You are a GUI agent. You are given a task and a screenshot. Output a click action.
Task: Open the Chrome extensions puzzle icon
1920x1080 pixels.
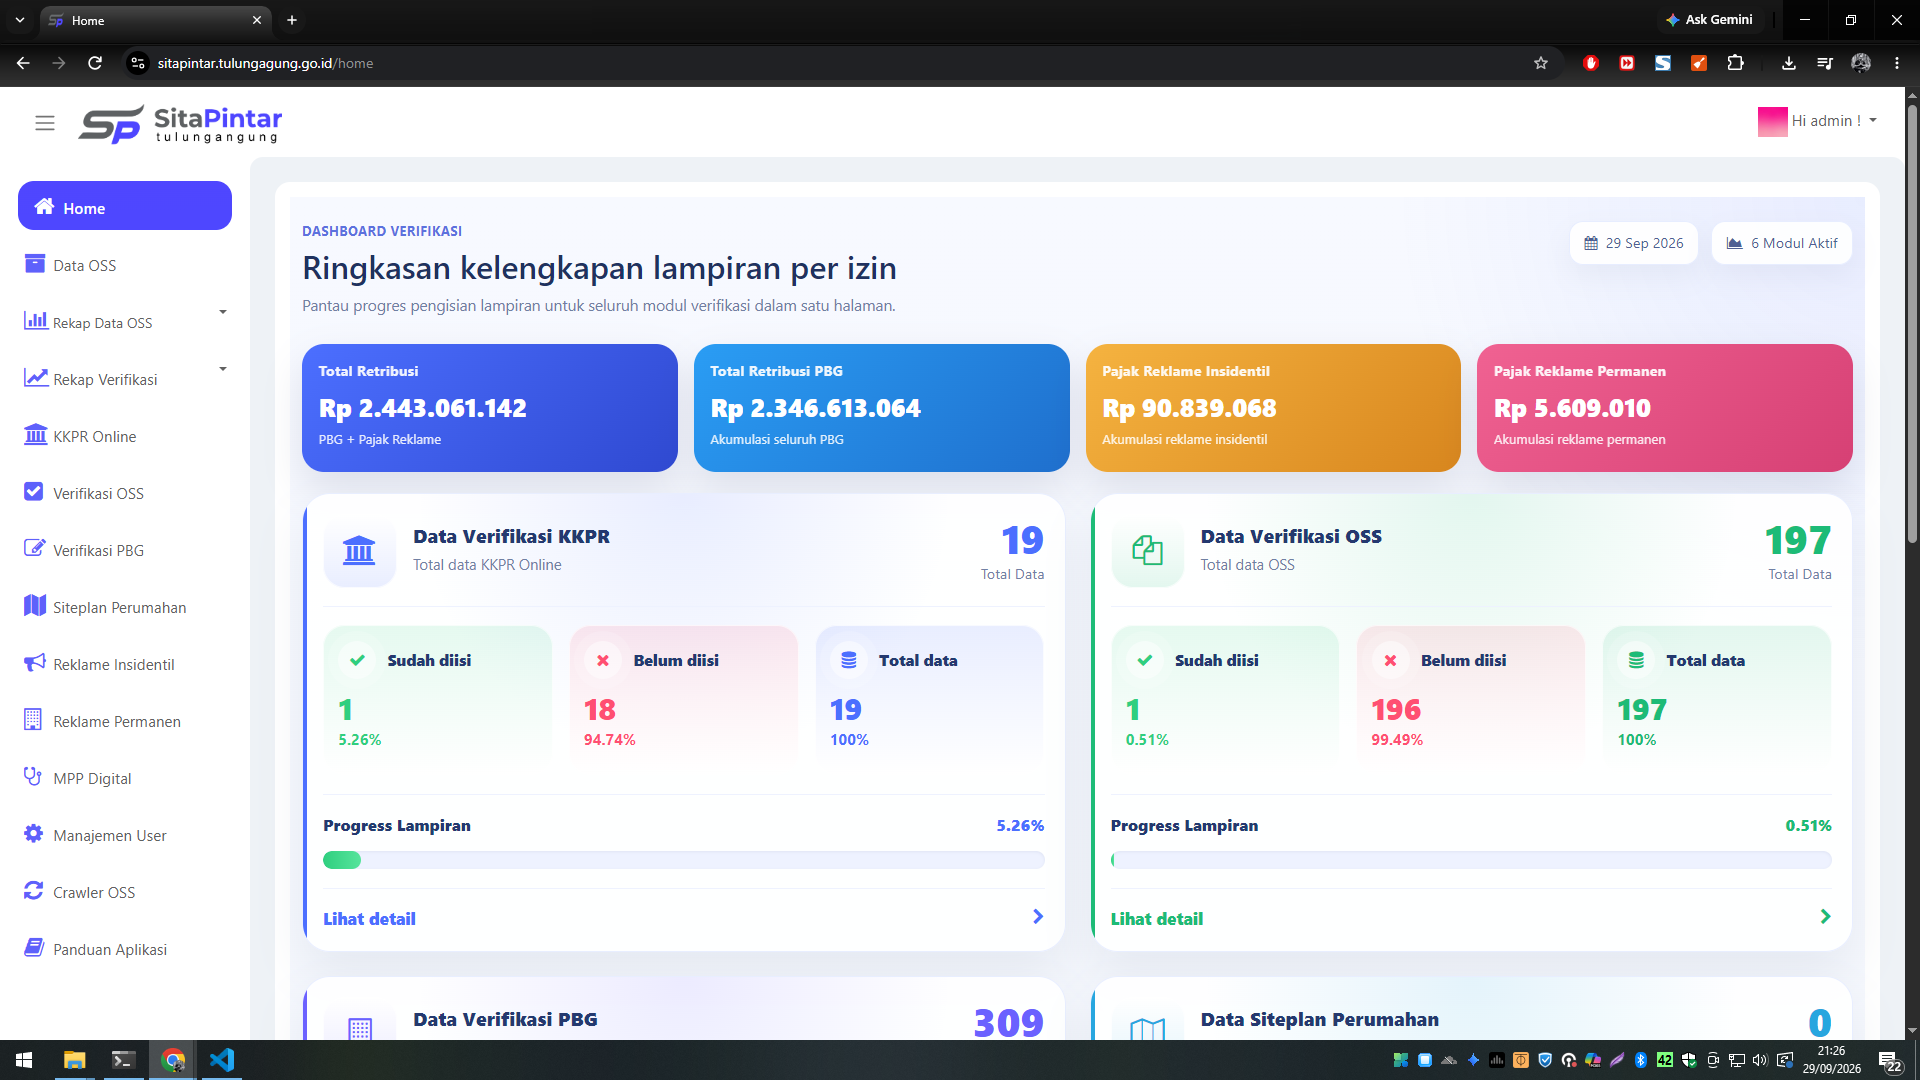[1735, 63]
